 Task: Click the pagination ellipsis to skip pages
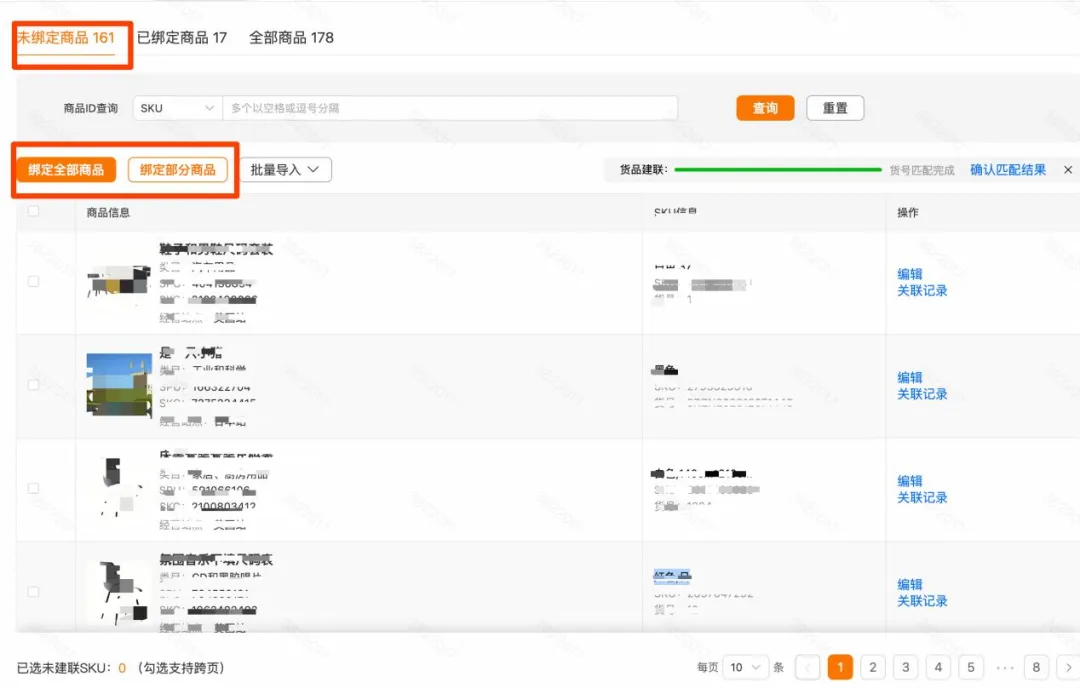tap(1004, 667)
